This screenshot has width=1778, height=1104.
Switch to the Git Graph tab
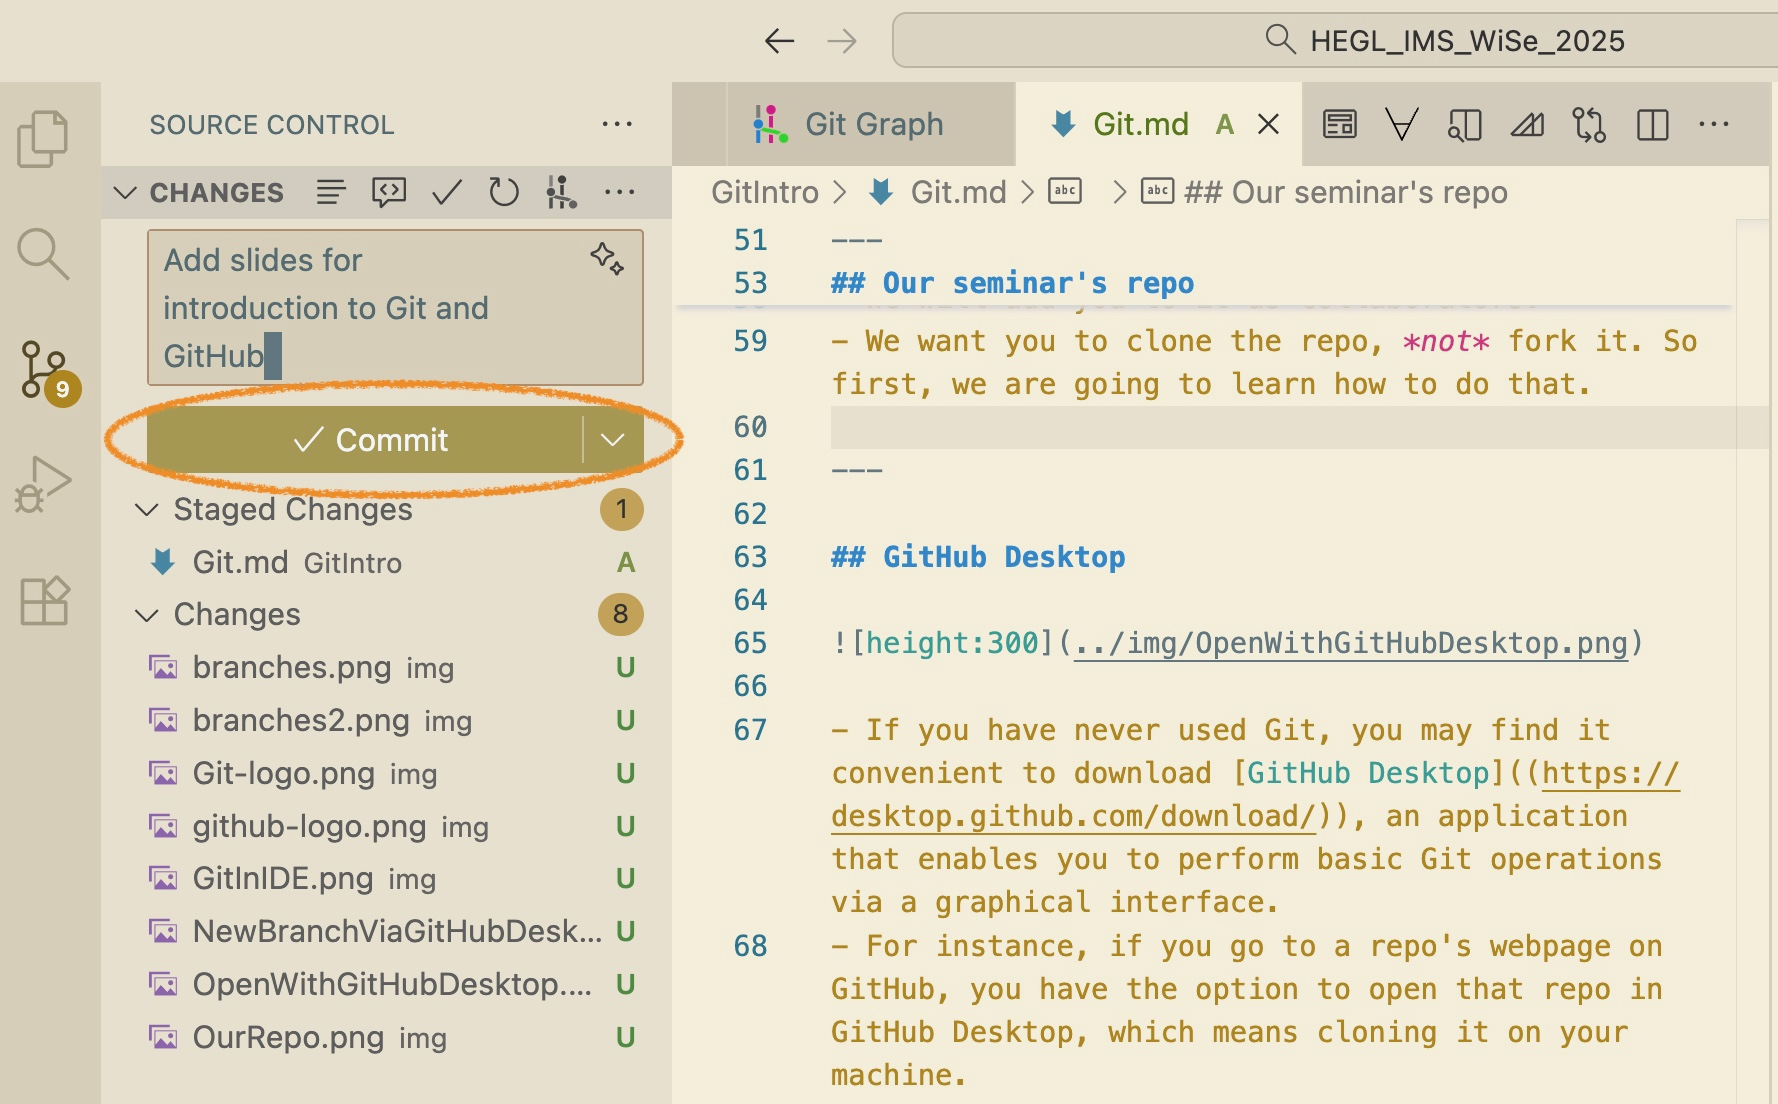coord(872,124)
